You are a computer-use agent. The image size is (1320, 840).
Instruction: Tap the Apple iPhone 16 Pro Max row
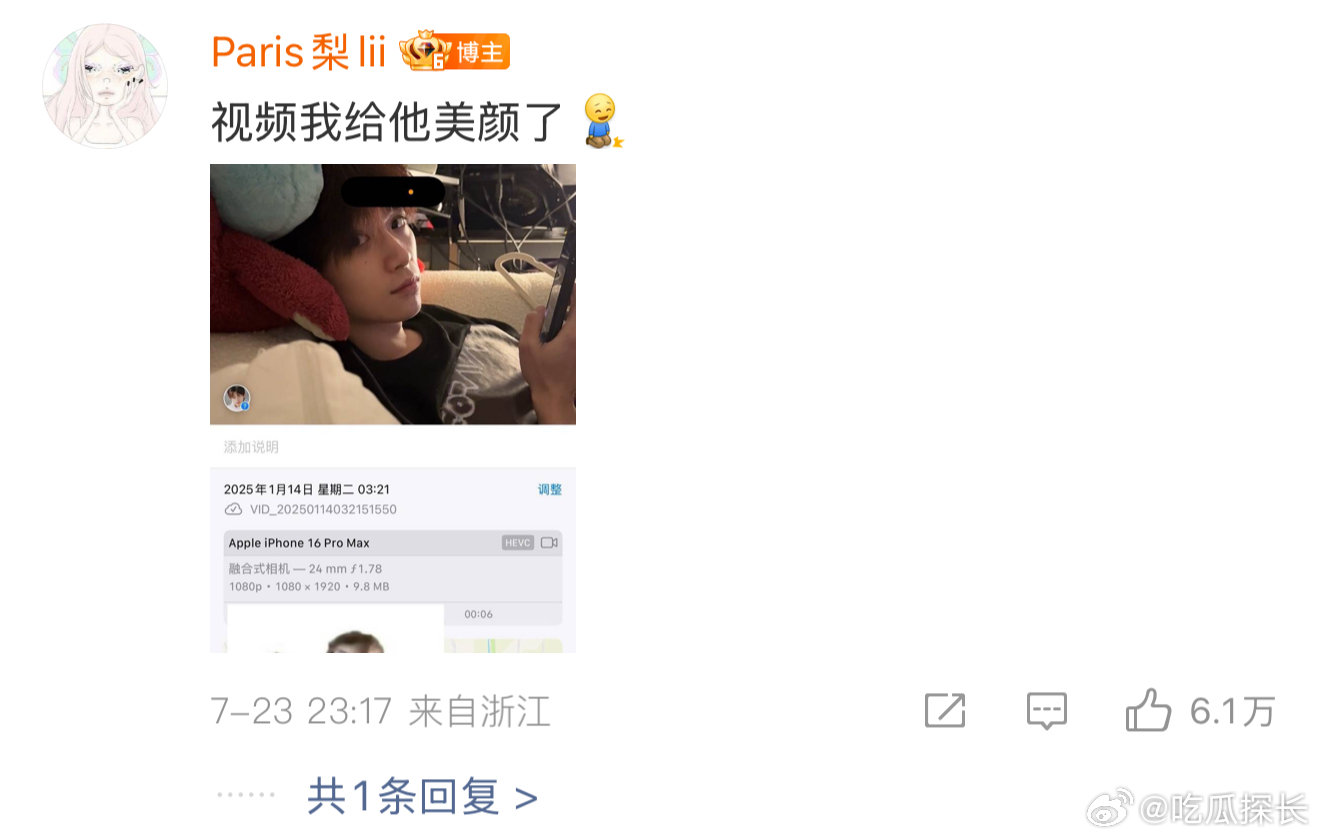(x=393, y=543)
